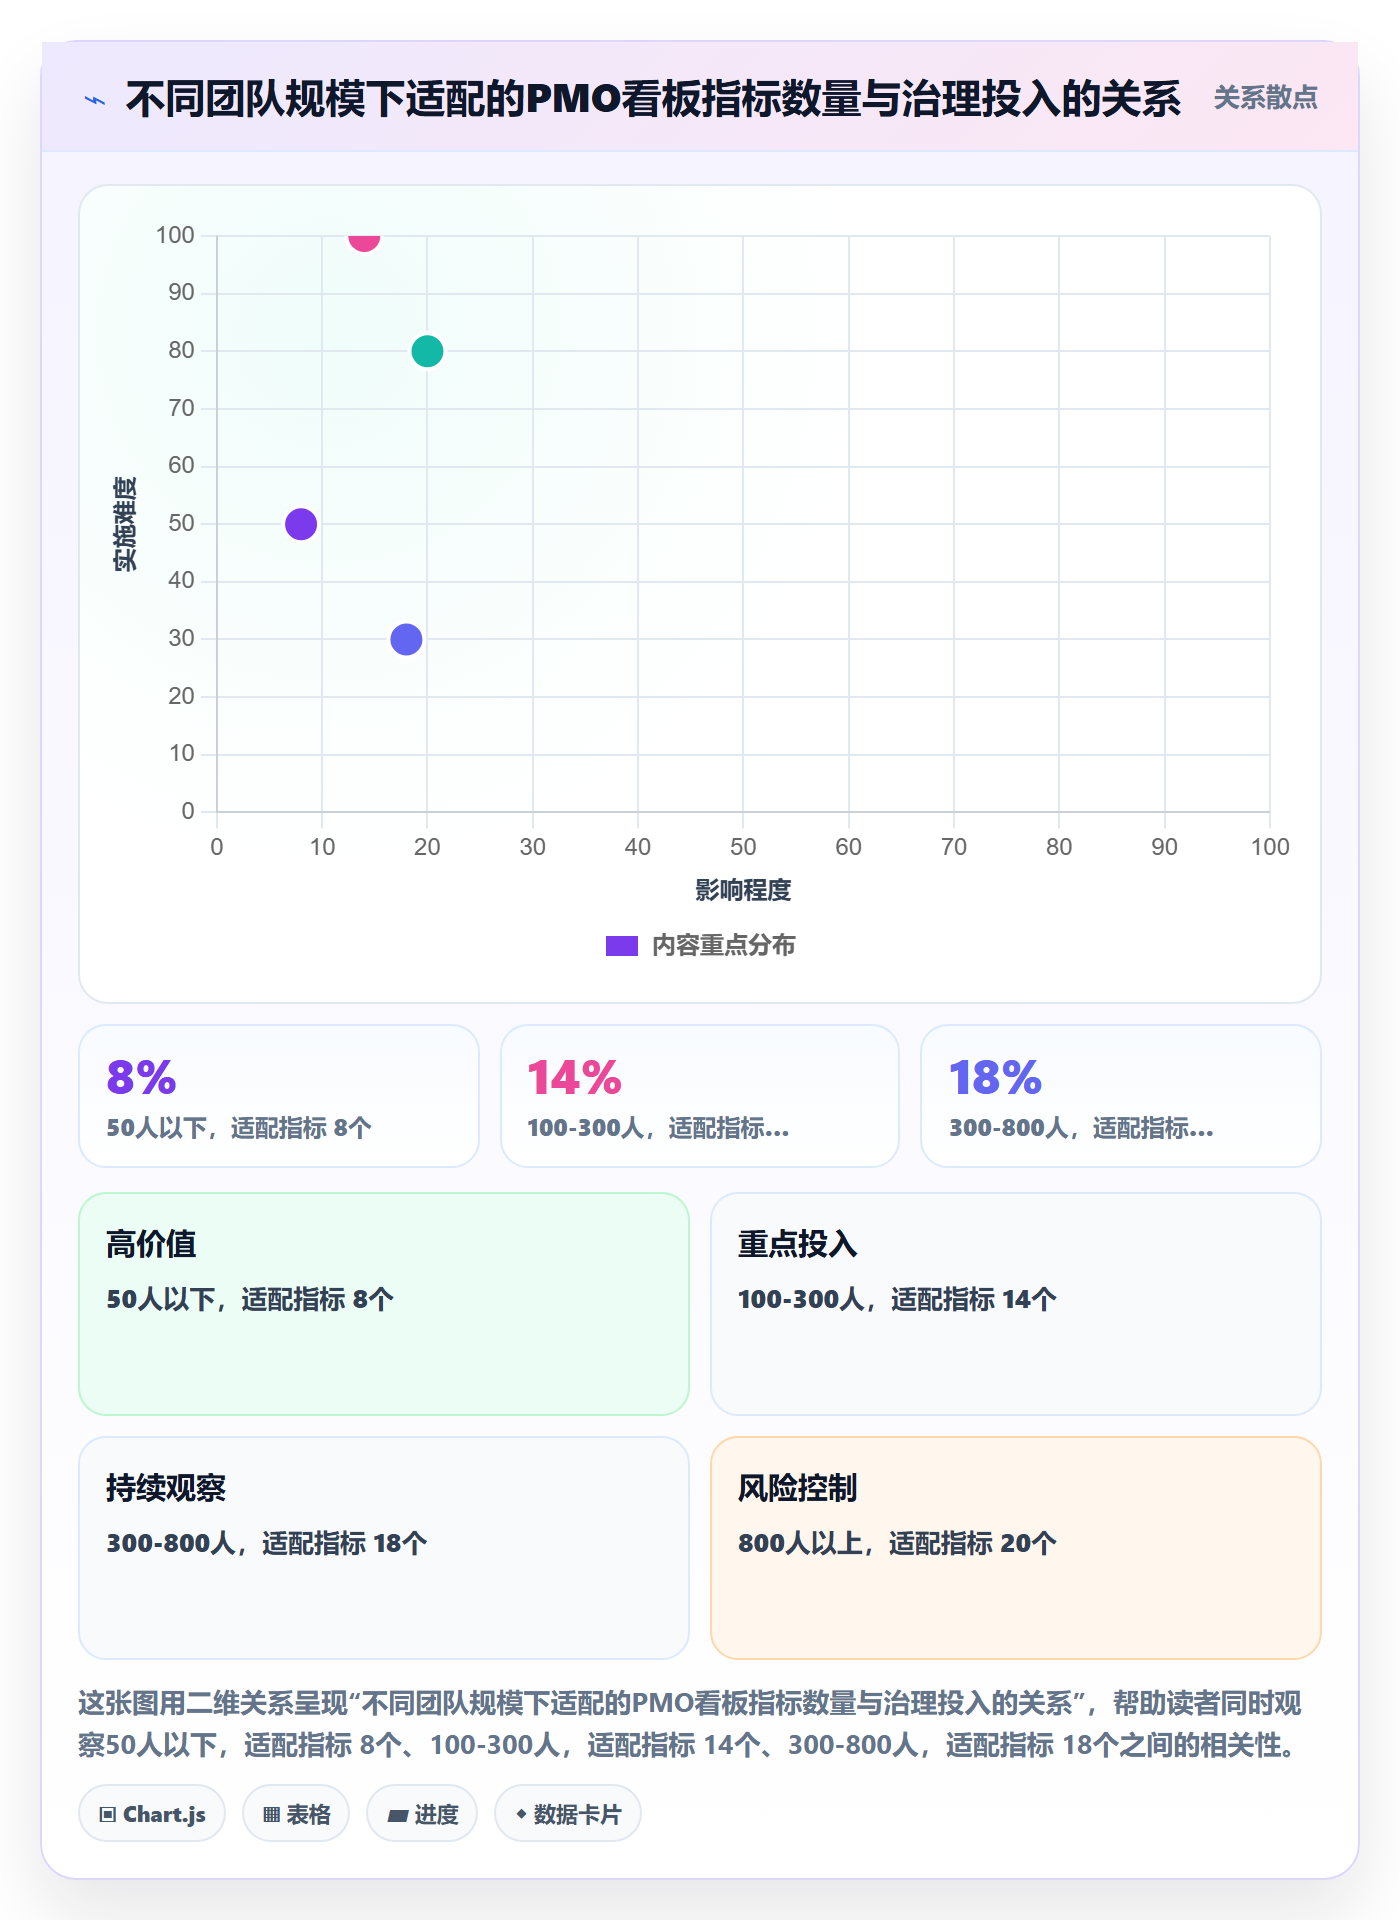The height and width of the screenshot is (1920, 1400).
Task: Click the text 300-800人，适配指标 18个 in 持续观察
Action: [x=267, y=1543]
